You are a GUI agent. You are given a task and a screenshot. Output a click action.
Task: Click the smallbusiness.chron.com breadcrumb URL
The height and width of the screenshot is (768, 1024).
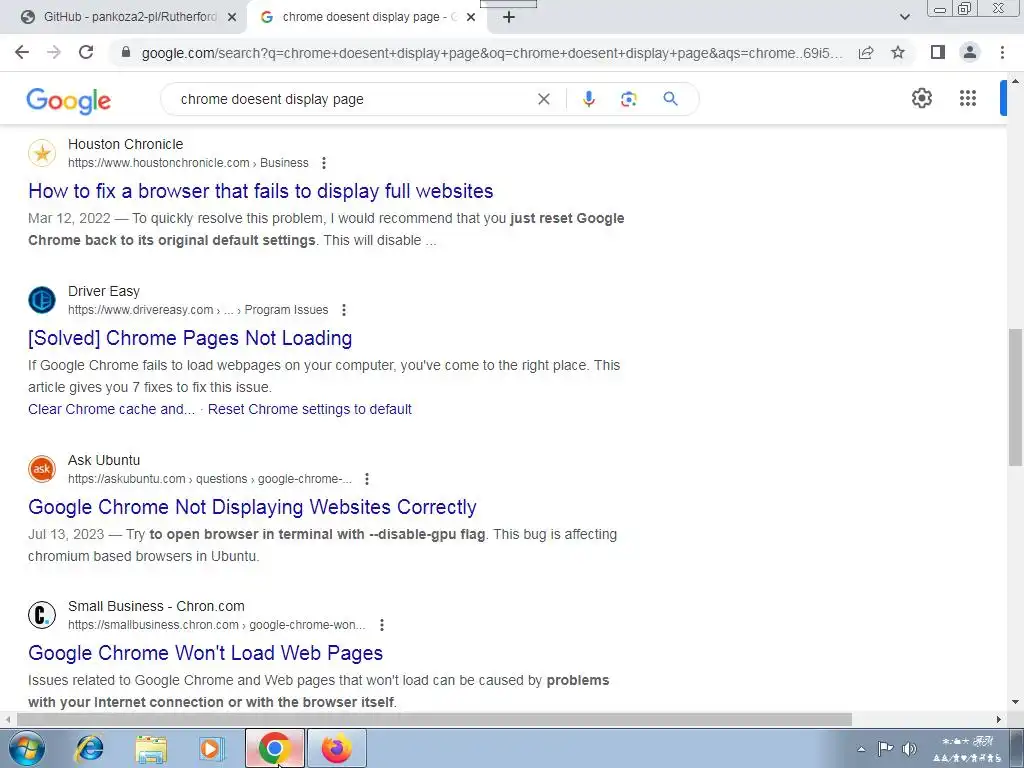[217, 625]
